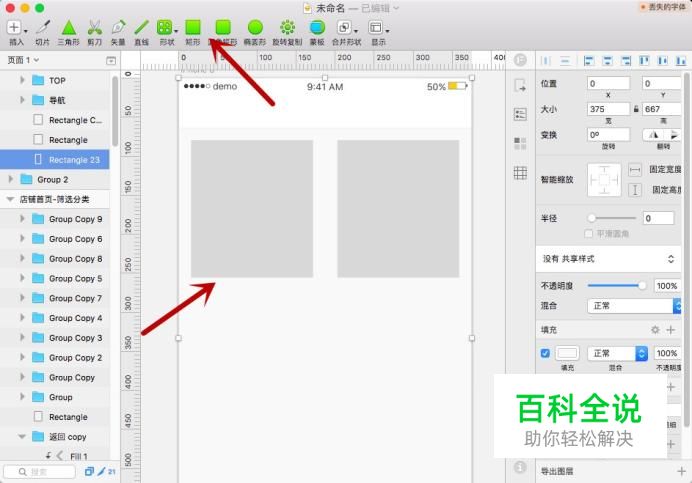692x483 pixels.
Task: Select the Group Copy 7 layer
Action: click(55, 298)
